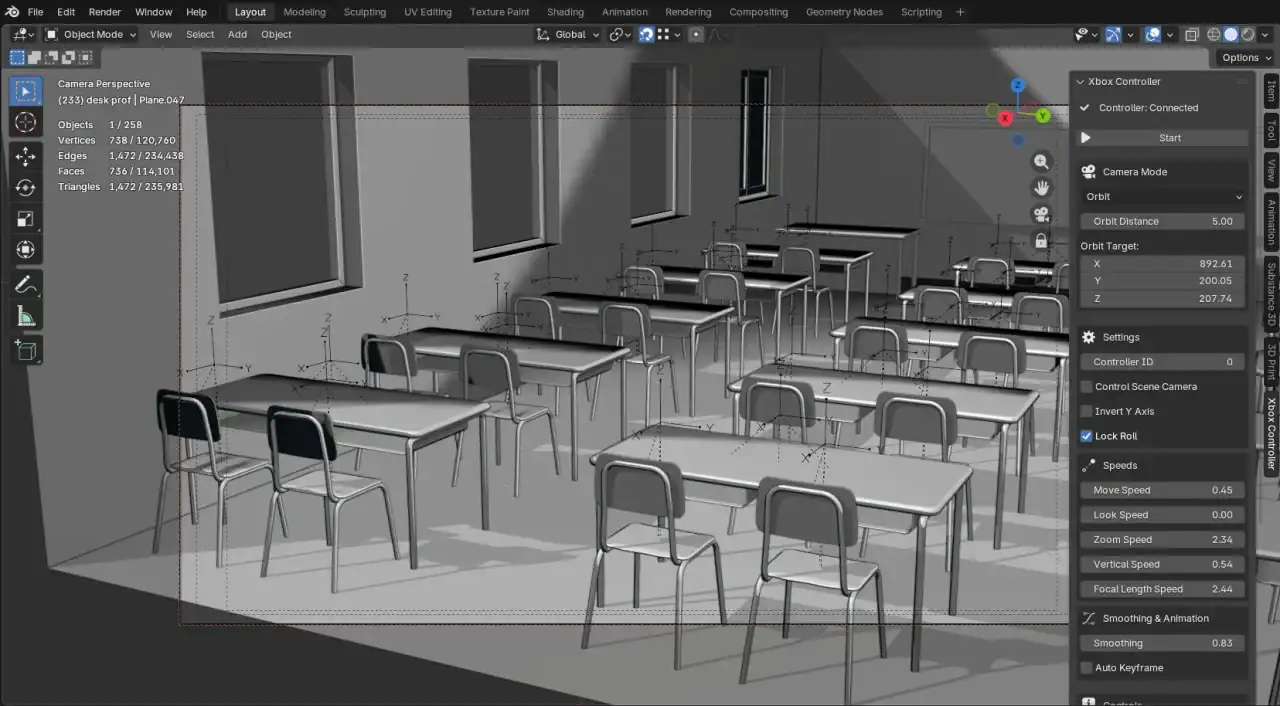Open the Render menu
1280x706 pixels.
point(104,12)
